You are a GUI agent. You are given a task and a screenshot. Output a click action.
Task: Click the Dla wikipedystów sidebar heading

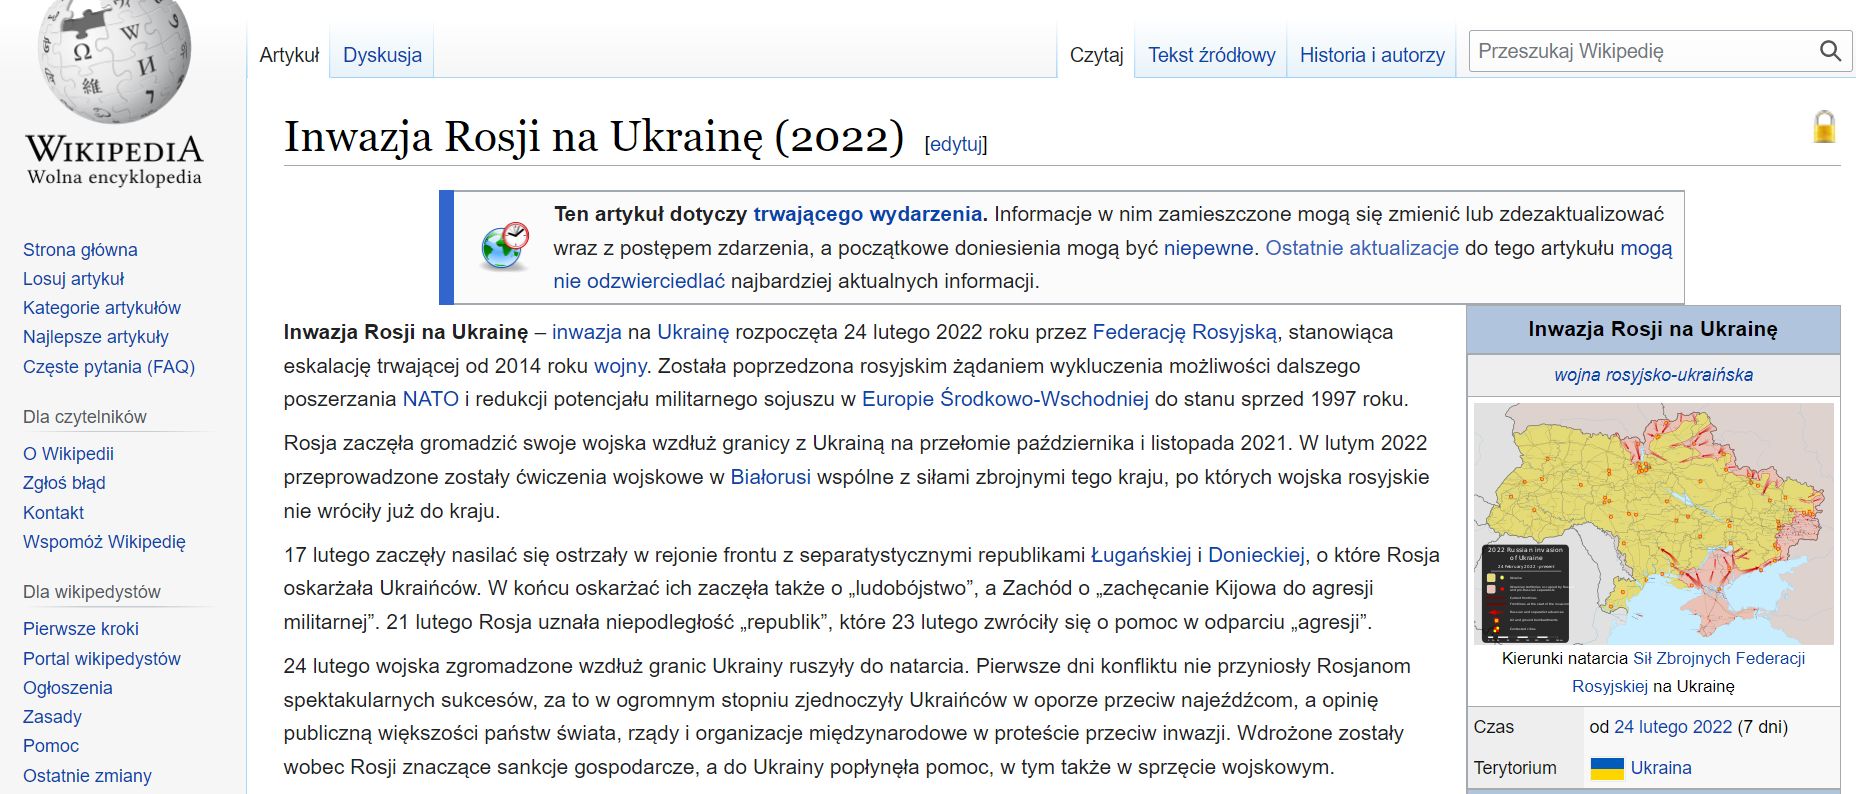(92, 592)
